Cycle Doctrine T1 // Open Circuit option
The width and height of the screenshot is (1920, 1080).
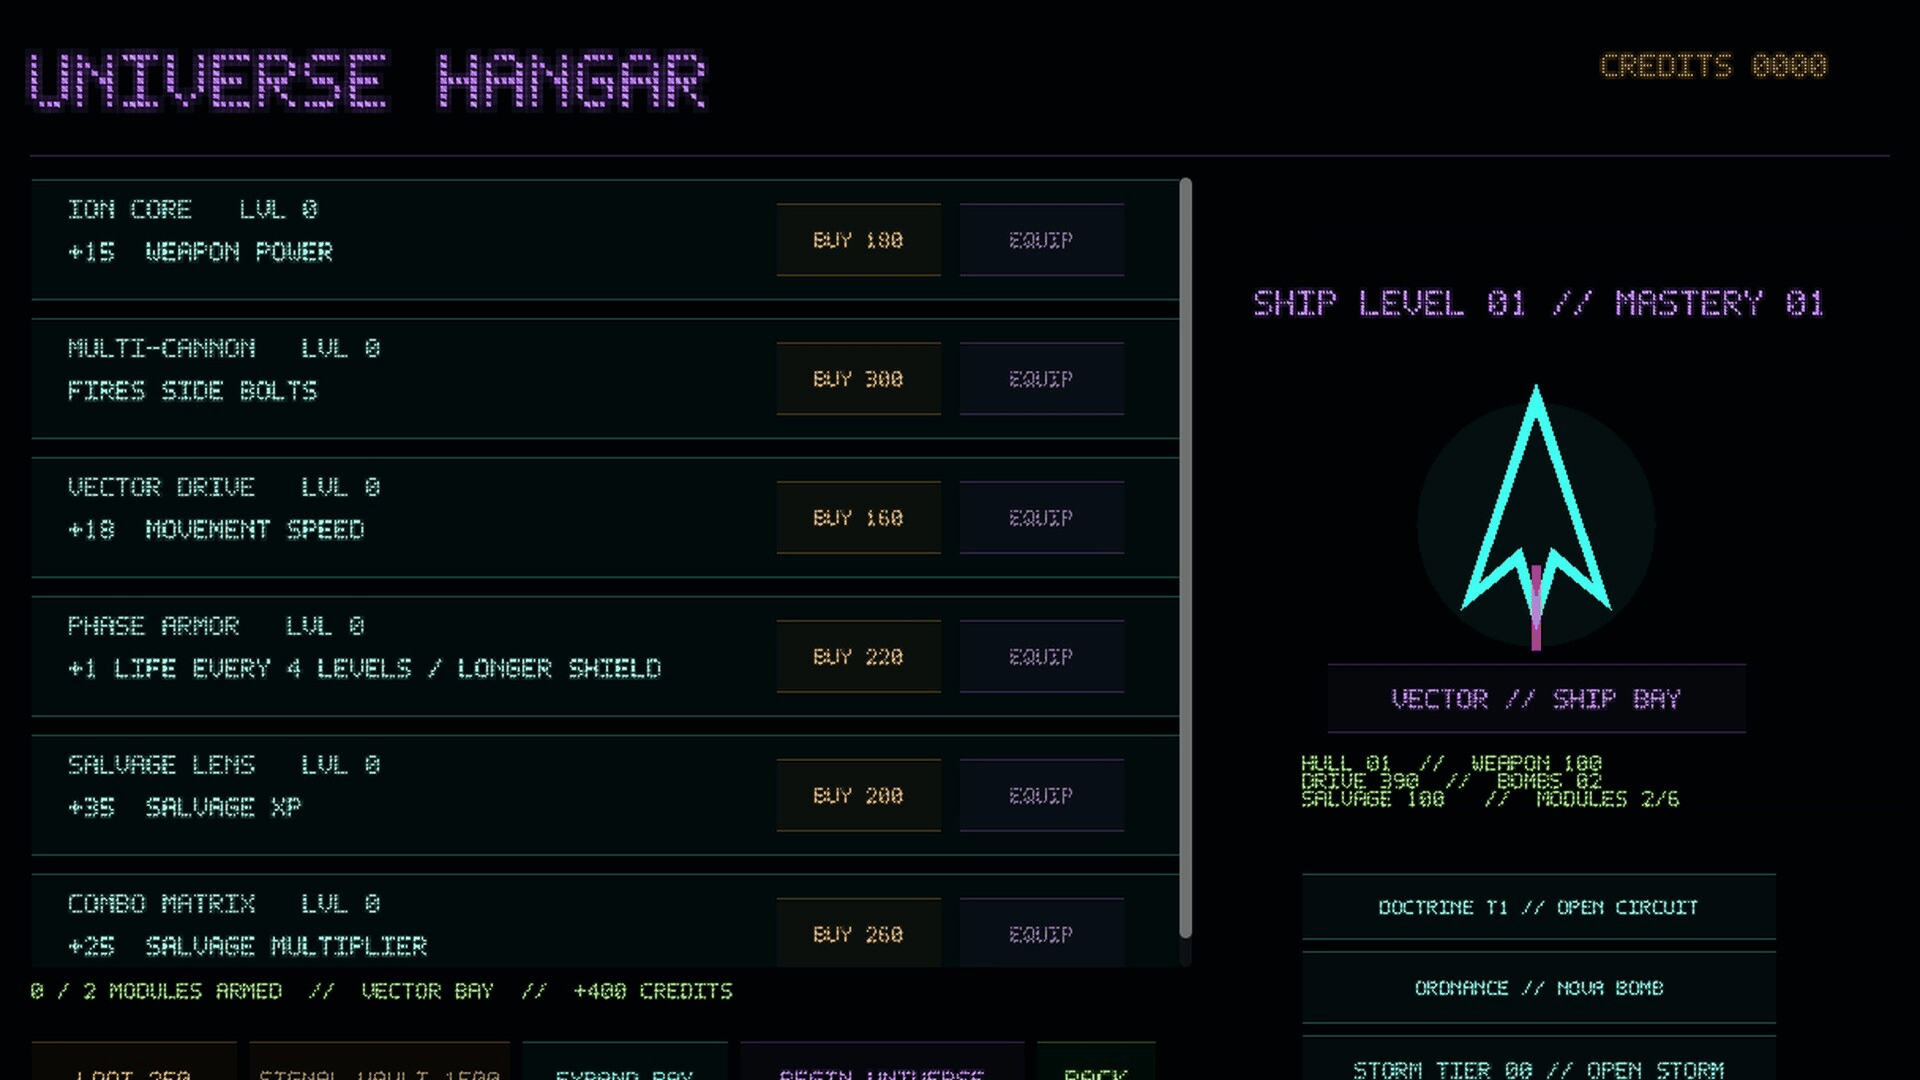1538,907
